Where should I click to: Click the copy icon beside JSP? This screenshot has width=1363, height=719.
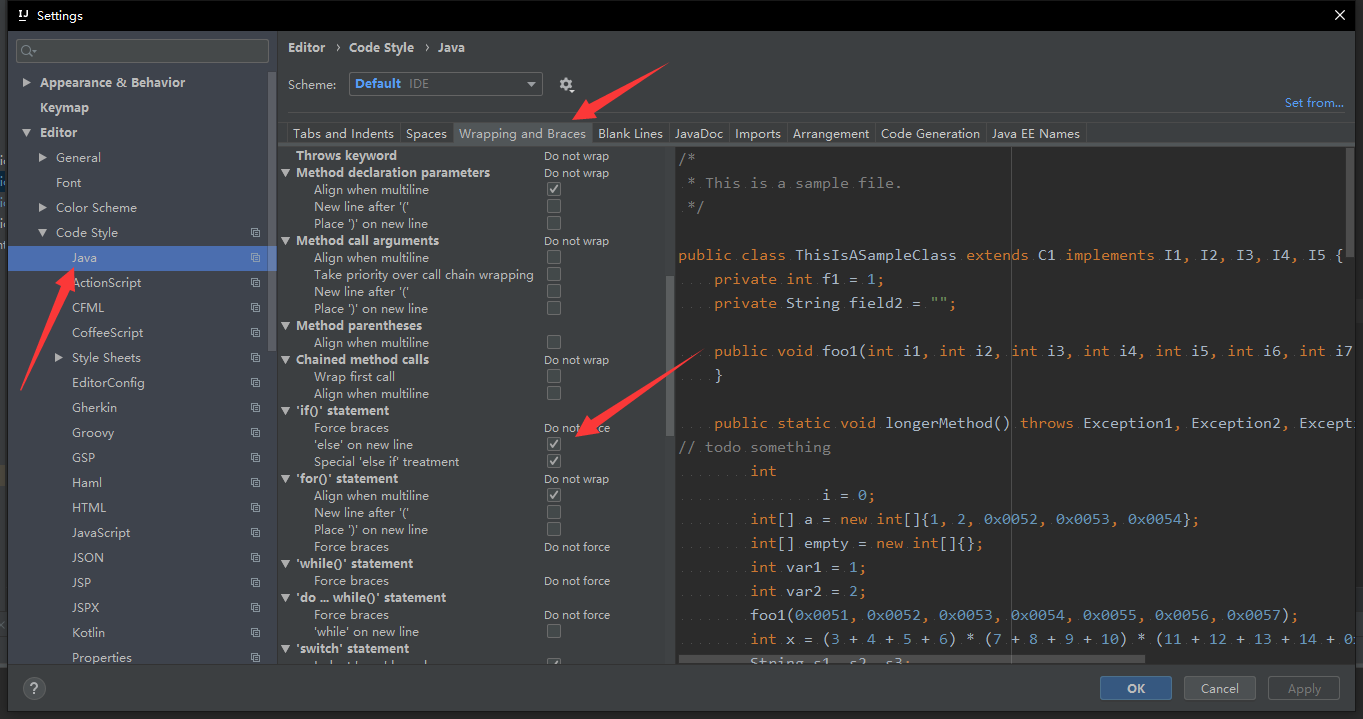click(x=255, y=583)
